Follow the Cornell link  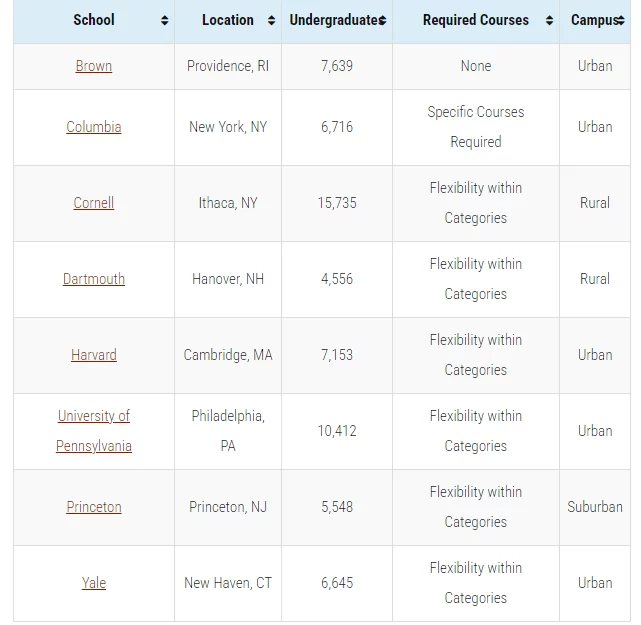tap(94, 203)
